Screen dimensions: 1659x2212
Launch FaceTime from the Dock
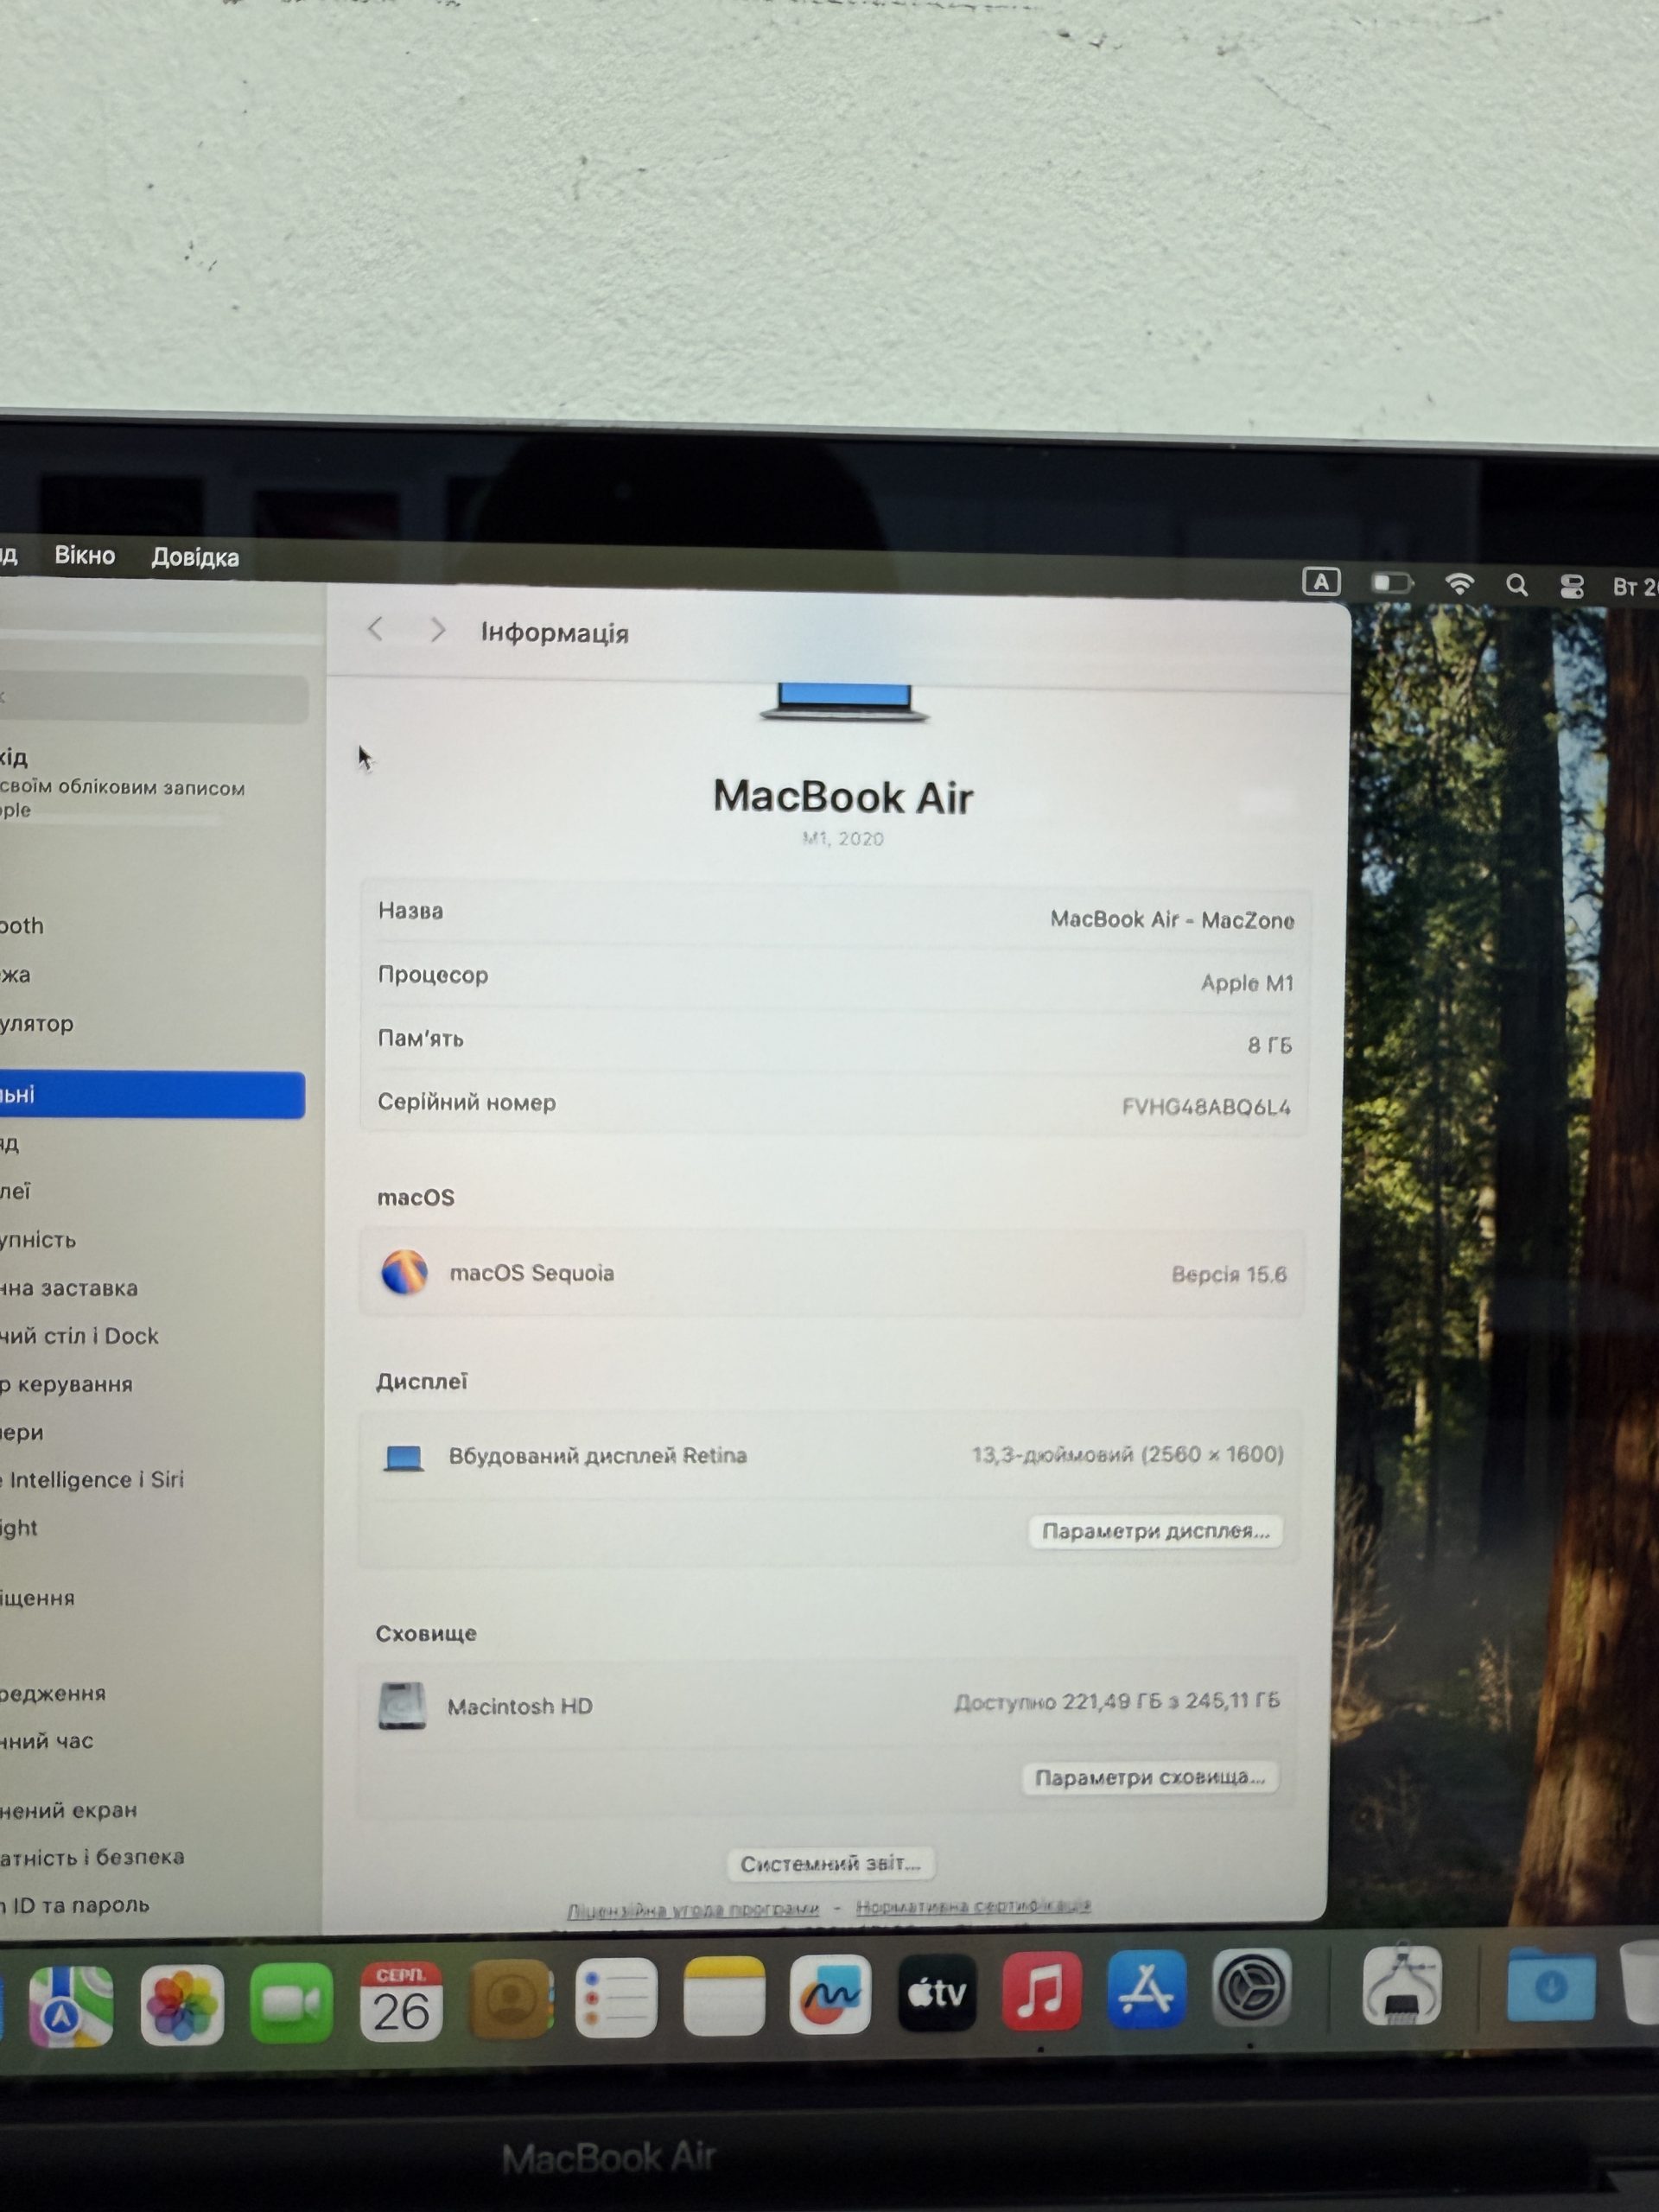point(291,2003)
